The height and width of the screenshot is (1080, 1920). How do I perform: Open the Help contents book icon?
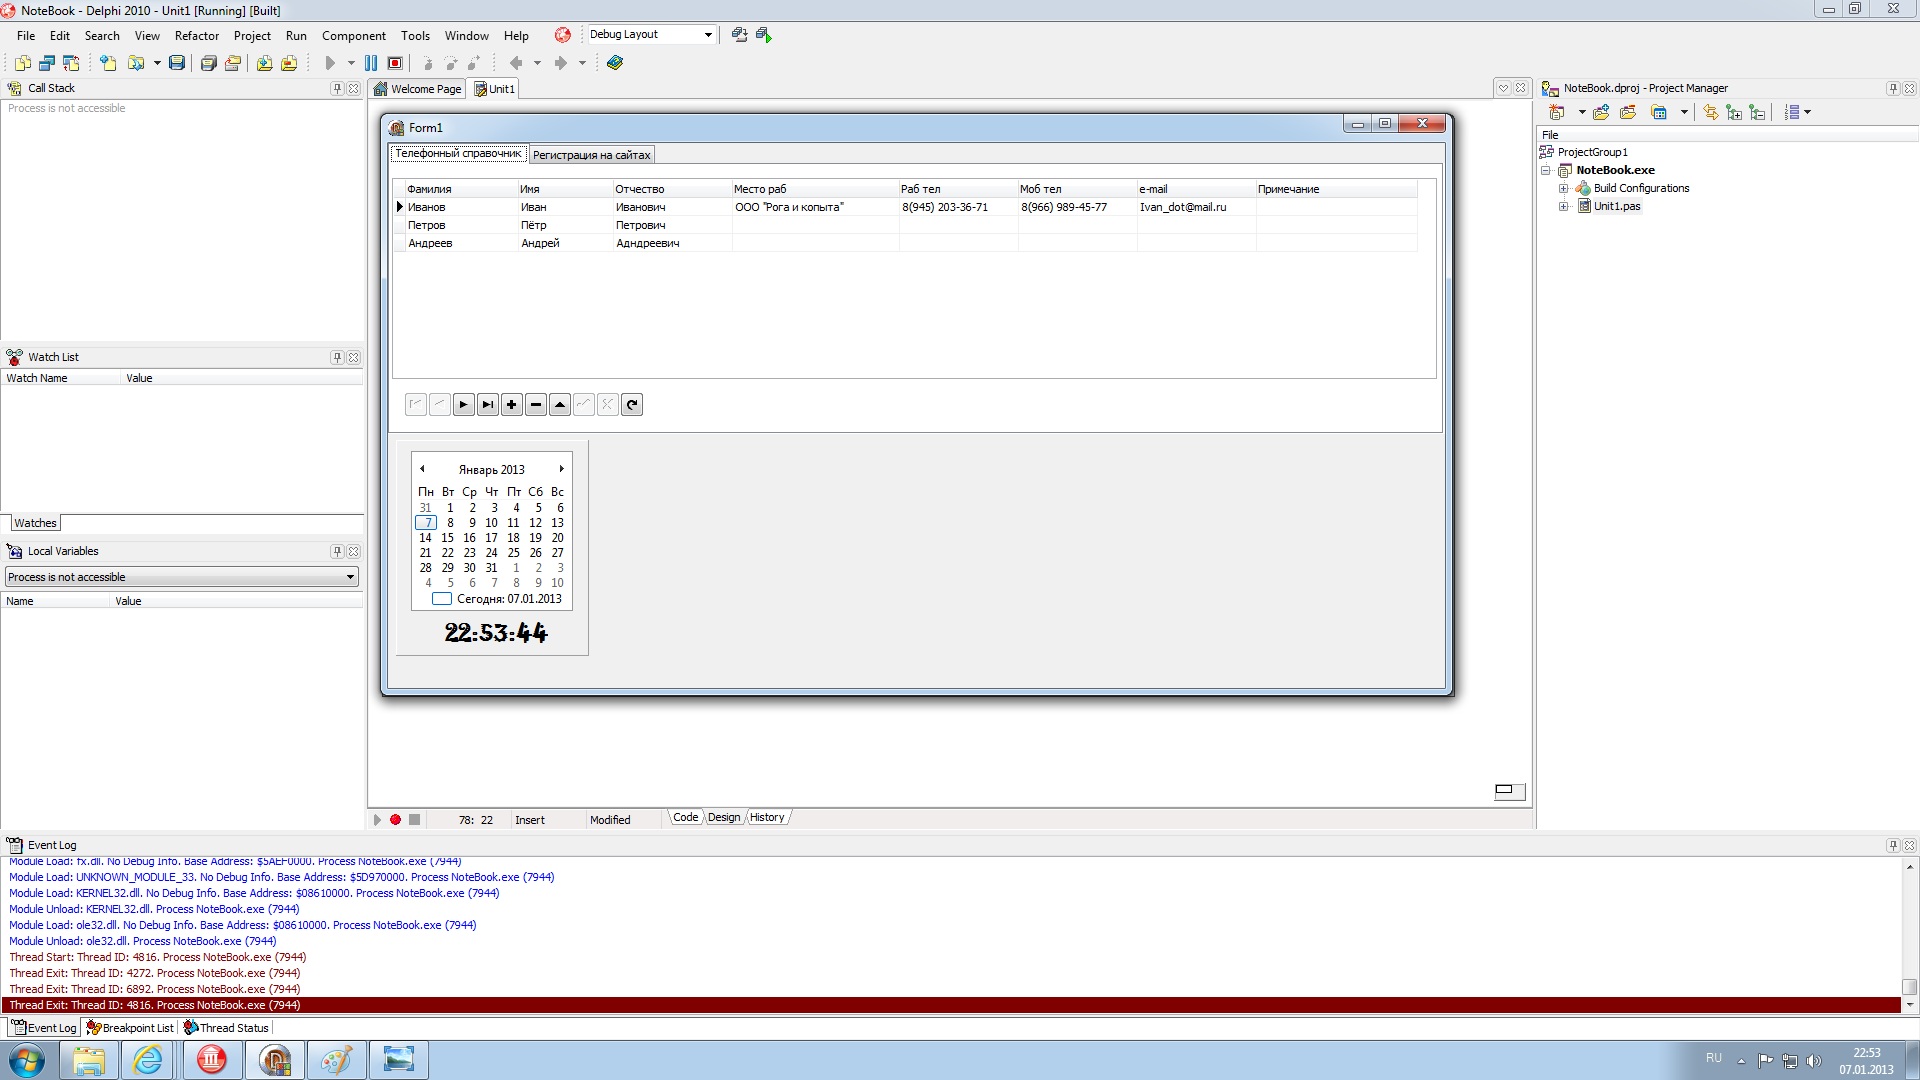(615, 63)
